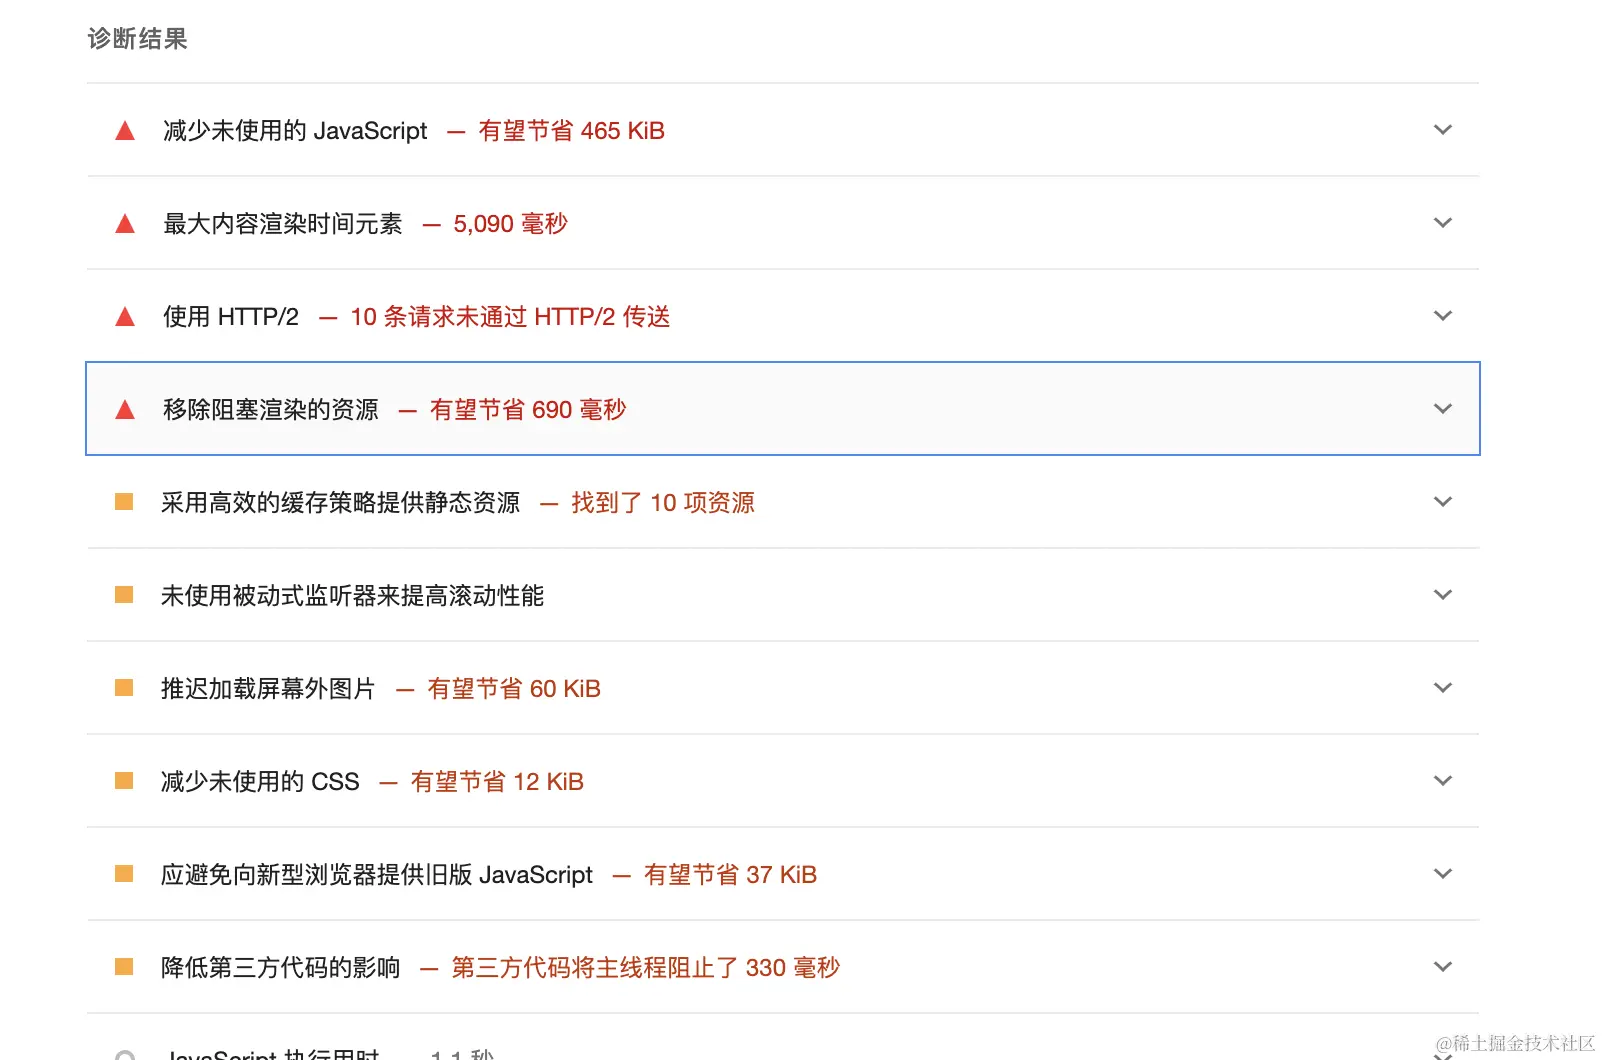1602x1060 pixels.
Task: Click gray circle beside JavaScript 执行用时
Action: pyautogui.click(x=125, y=1055)
